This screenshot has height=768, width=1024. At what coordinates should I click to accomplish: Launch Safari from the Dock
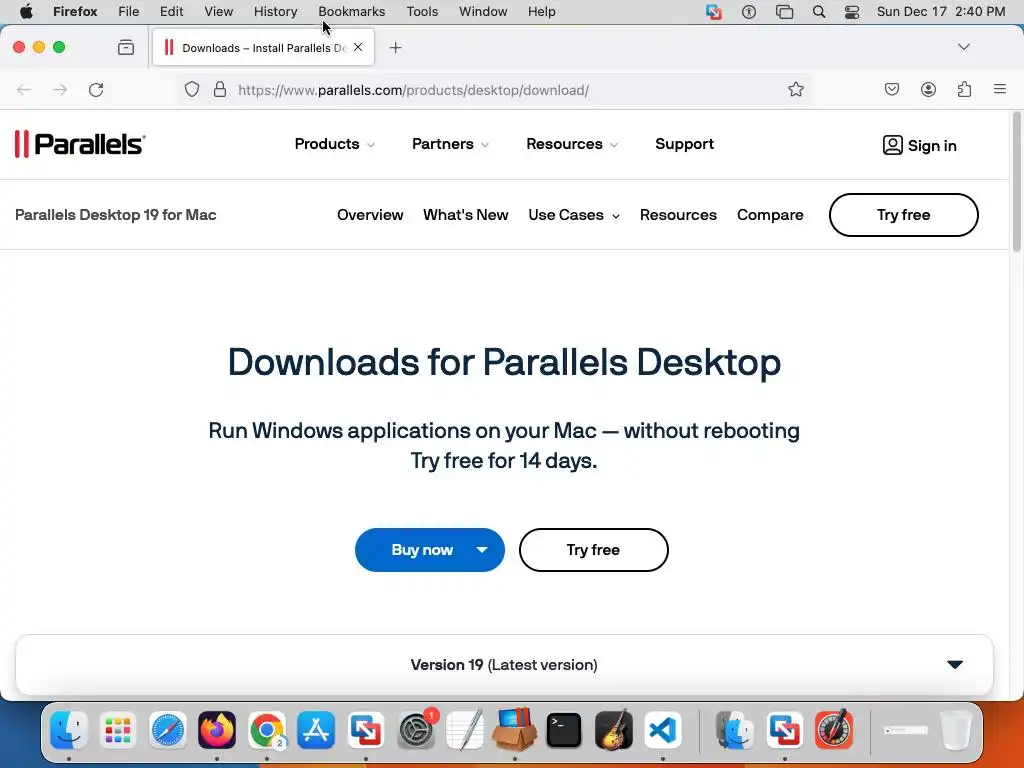(x=167, y=729)
